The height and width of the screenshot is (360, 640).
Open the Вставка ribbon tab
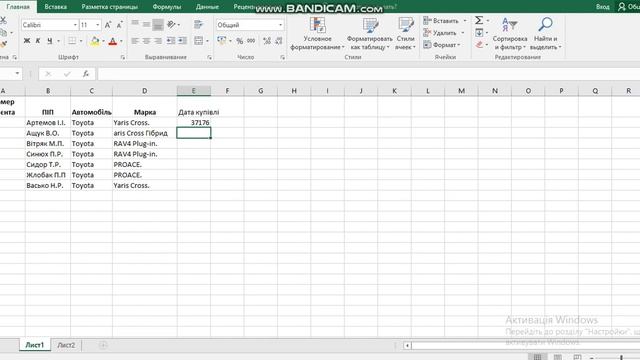pos(56,7)
